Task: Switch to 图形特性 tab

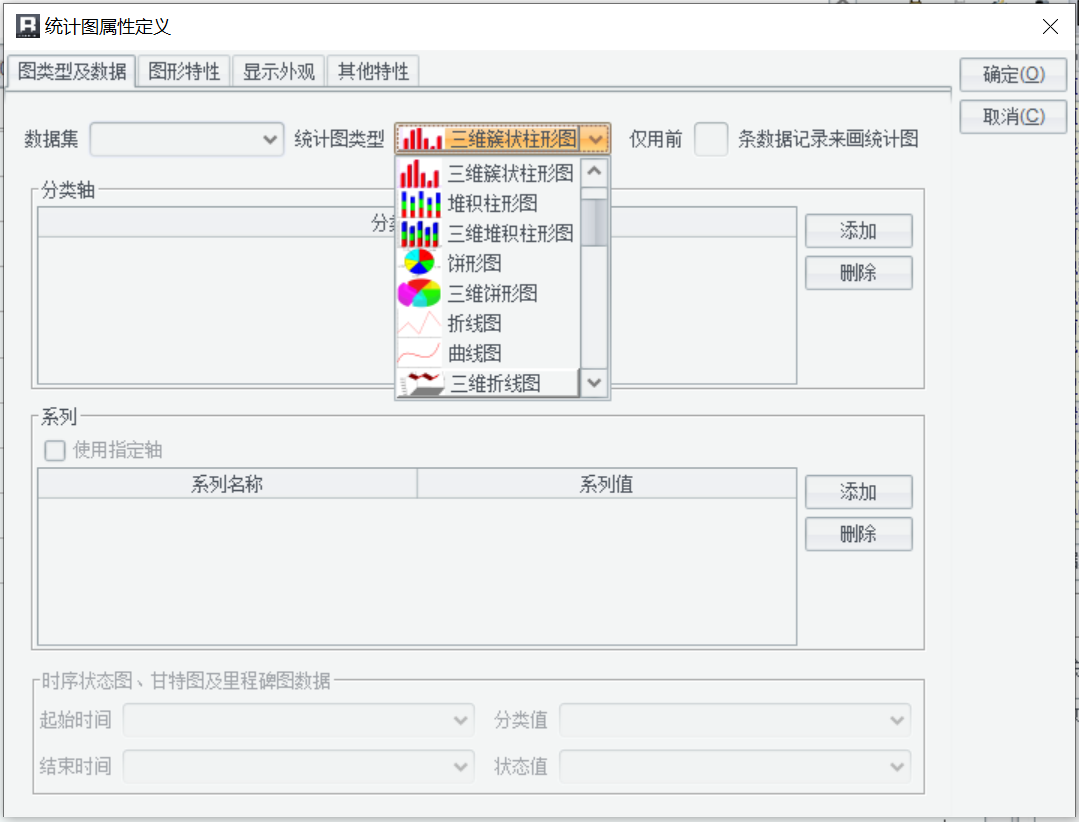Action: 184,71
